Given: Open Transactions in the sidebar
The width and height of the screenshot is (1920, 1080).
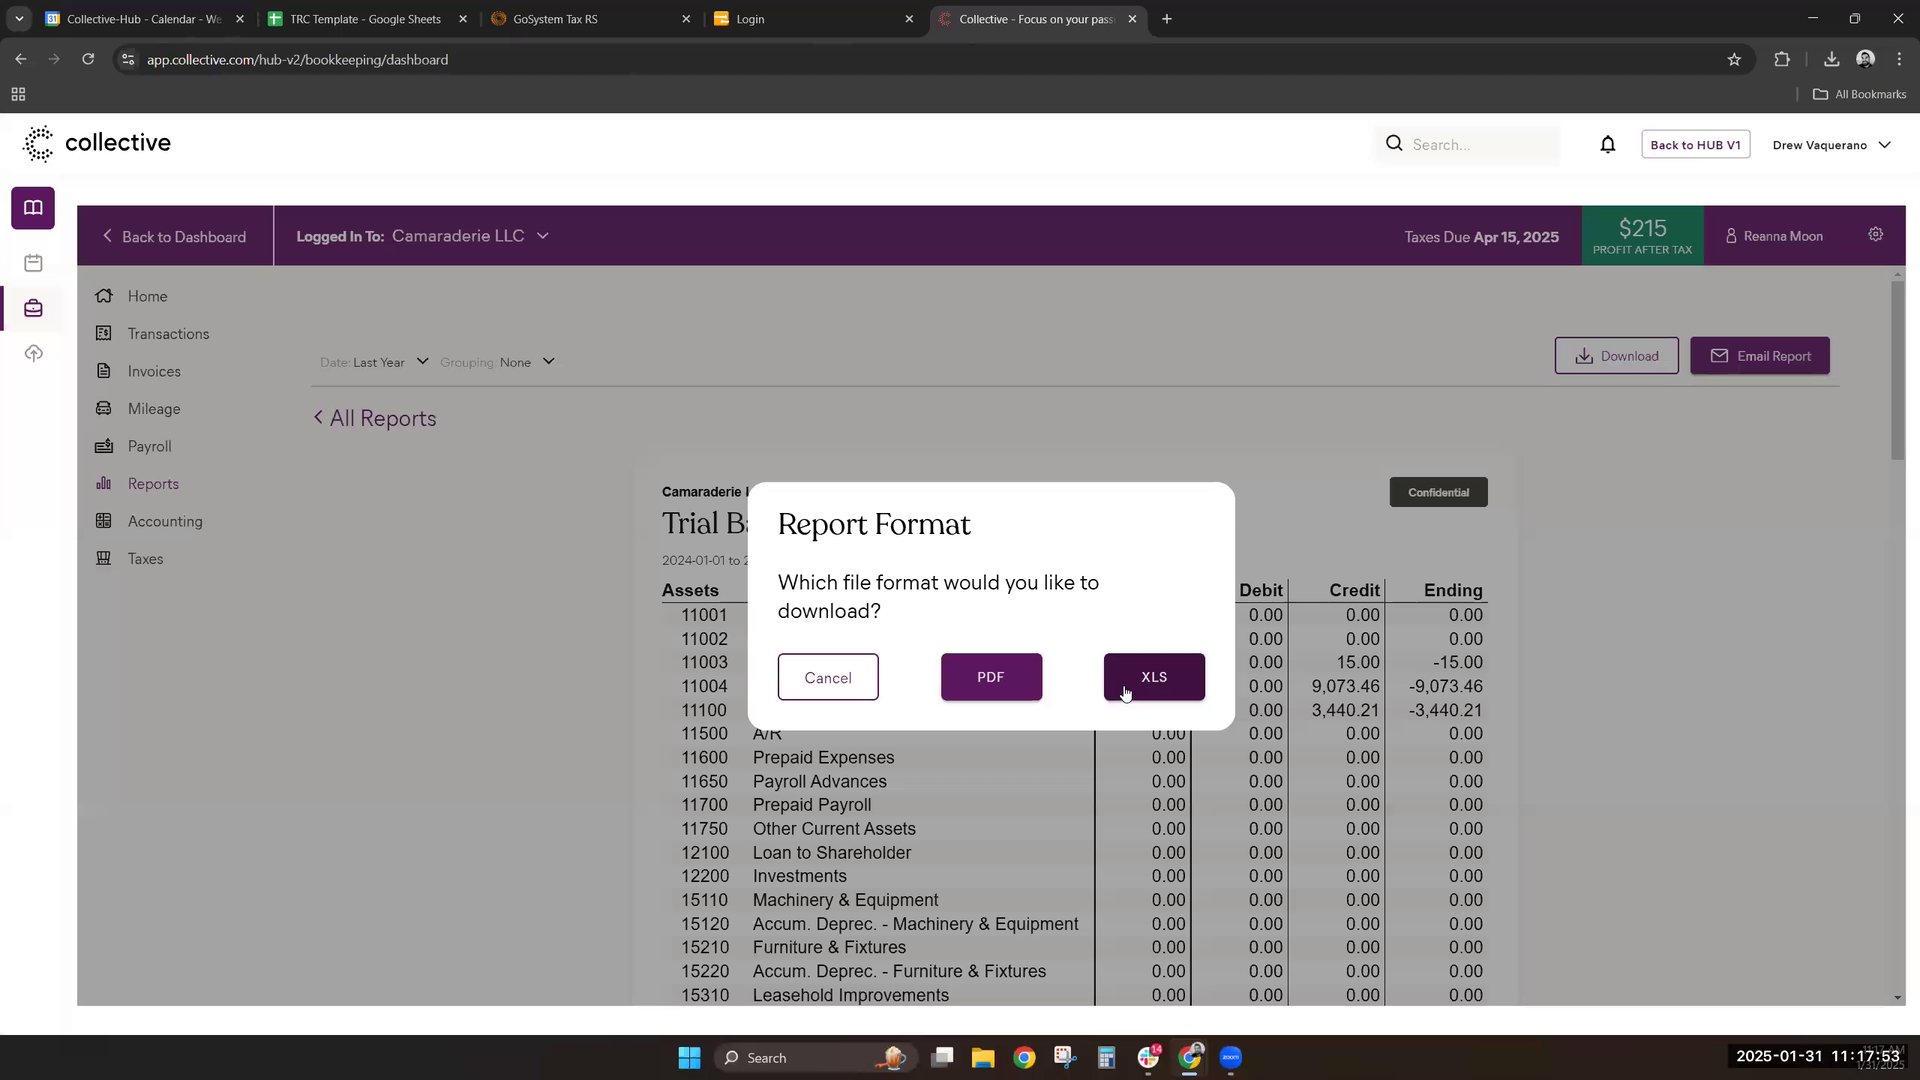Looking at the screenshot, I should [168, 334].
